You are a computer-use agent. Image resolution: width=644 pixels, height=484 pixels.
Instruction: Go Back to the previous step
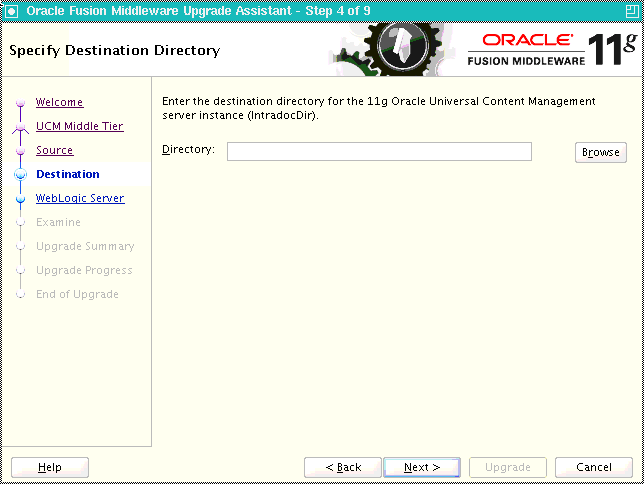pos(343,467)
